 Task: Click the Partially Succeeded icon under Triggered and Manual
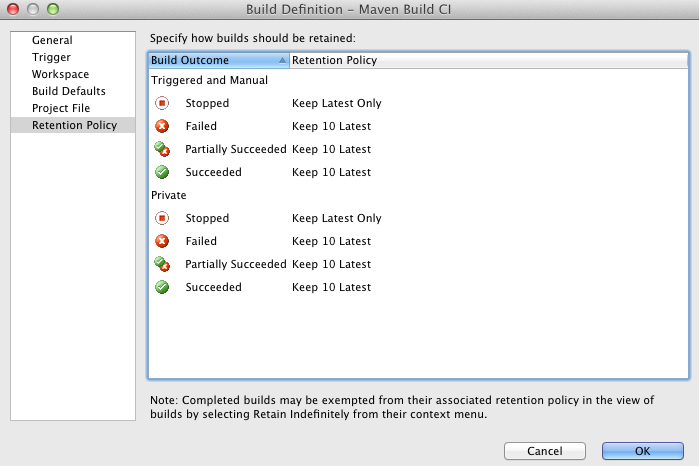coord(162,149)
